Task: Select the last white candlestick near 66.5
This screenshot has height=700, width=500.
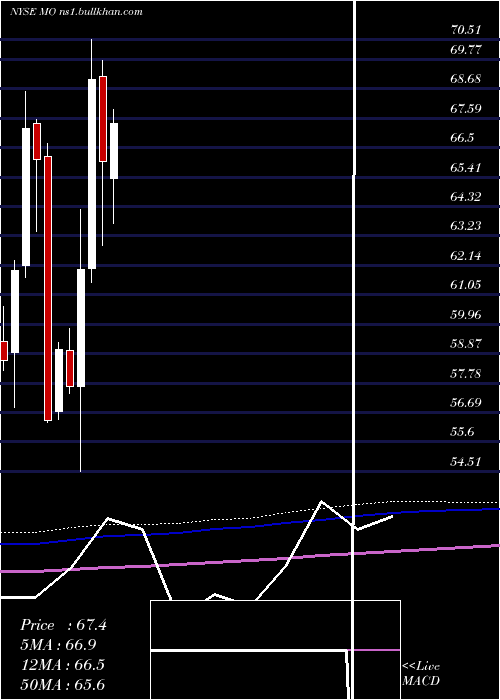Action: [x=114, y=151]
